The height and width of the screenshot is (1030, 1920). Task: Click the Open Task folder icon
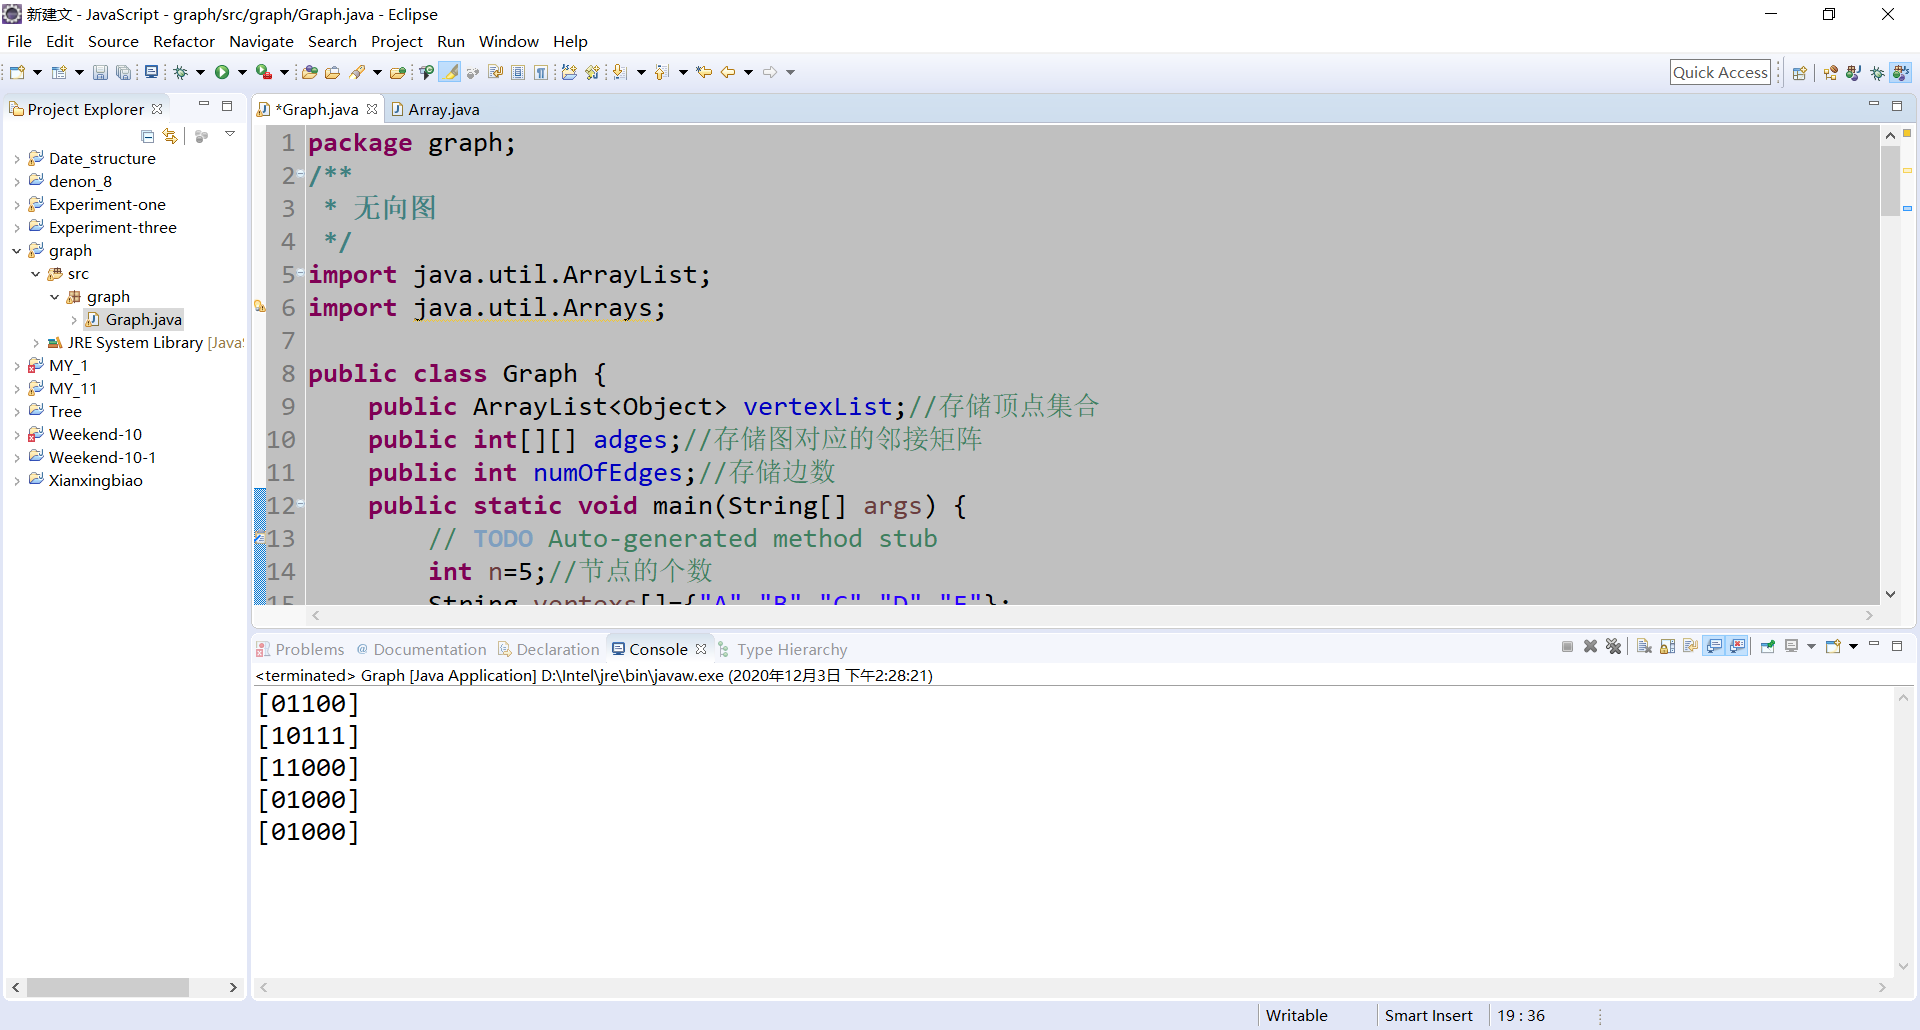coord(332,72)
